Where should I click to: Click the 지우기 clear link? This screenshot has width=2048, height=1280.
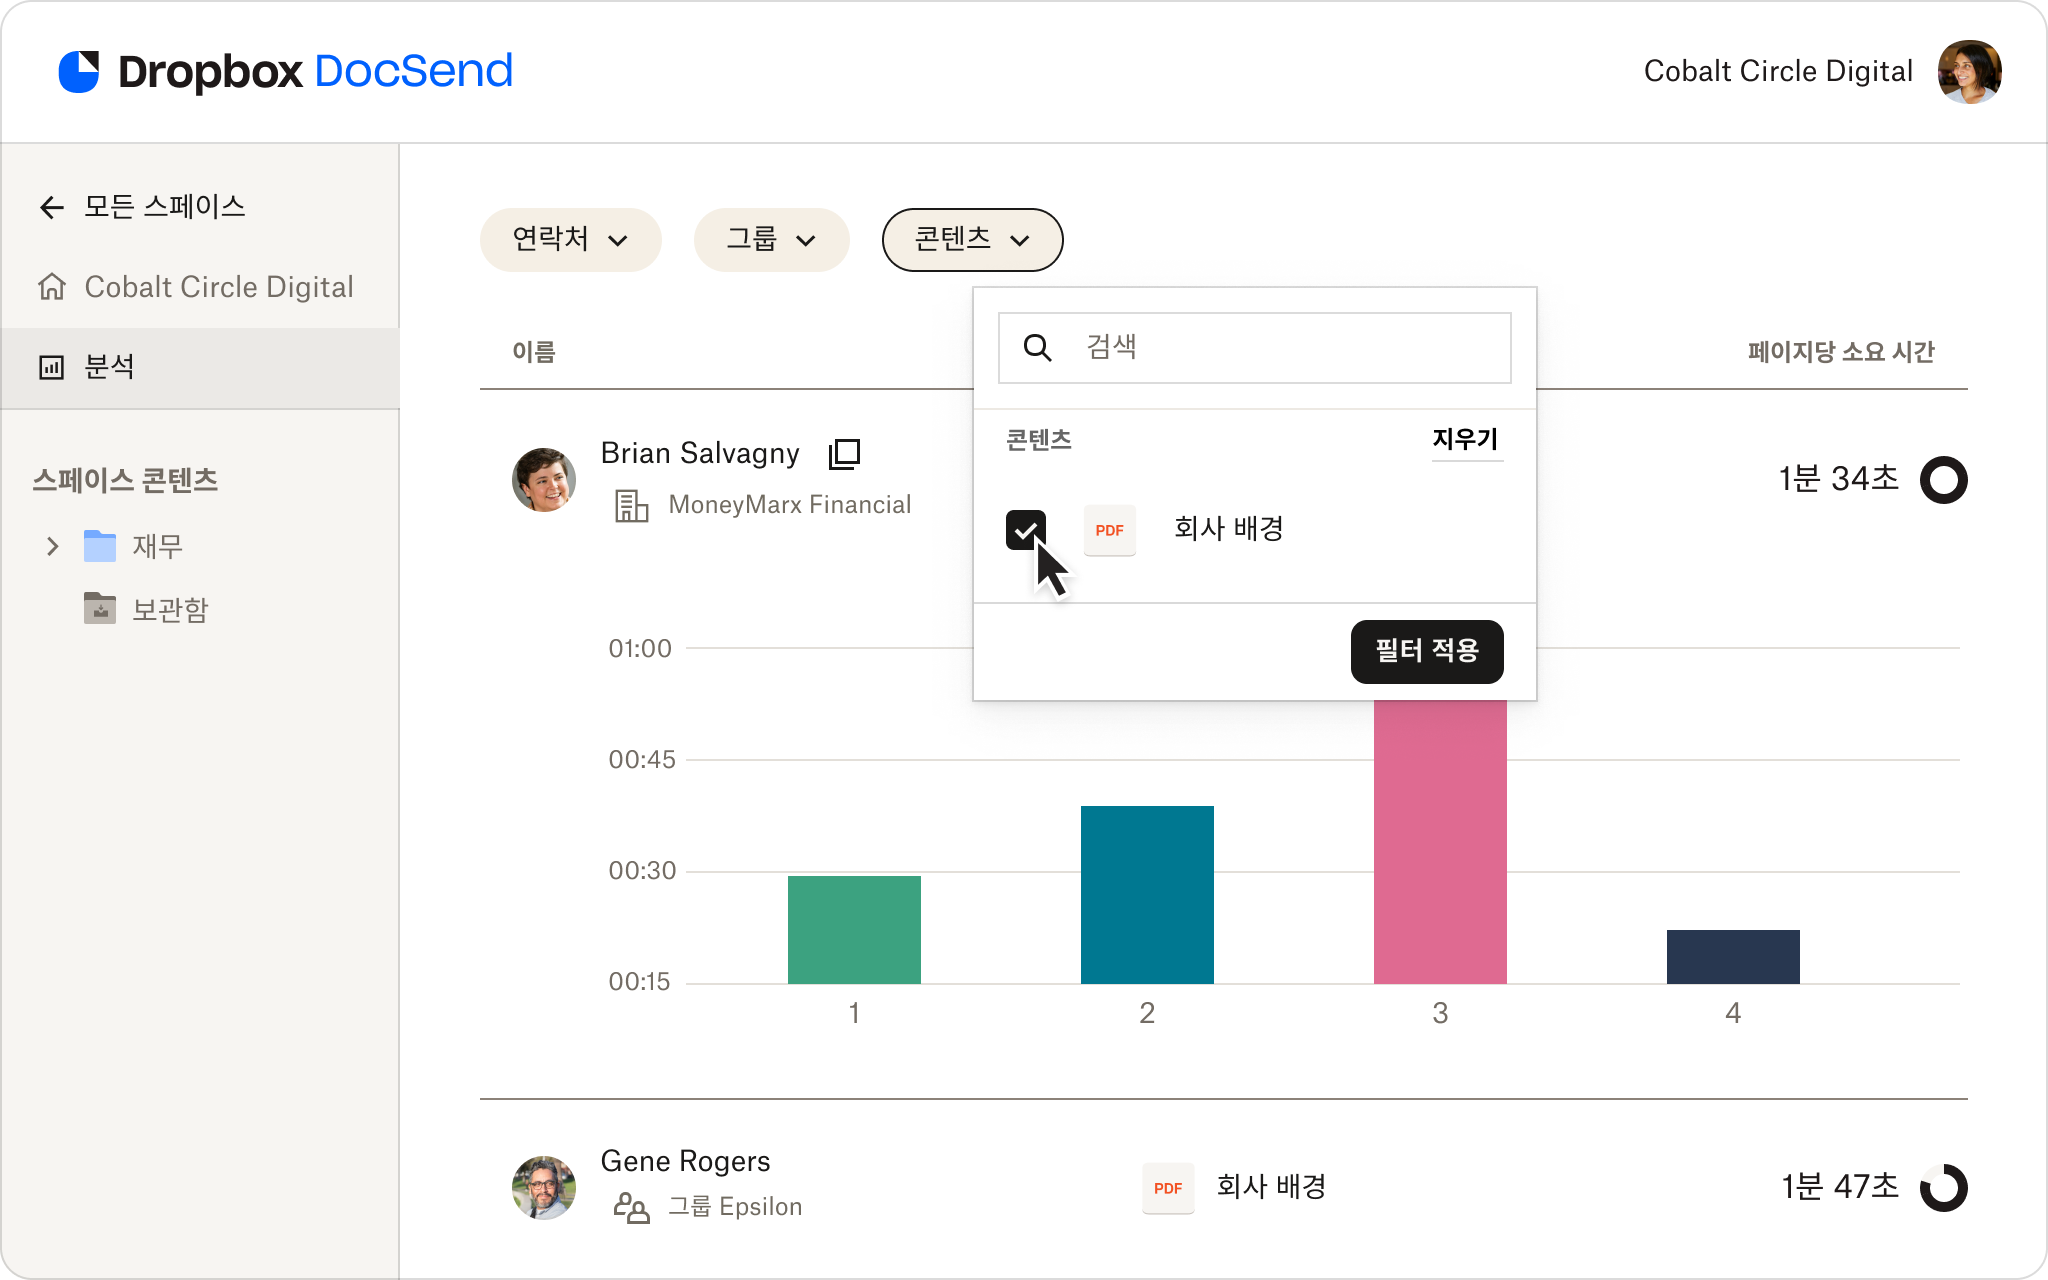pyautogui.click(x=1466, y=440)
